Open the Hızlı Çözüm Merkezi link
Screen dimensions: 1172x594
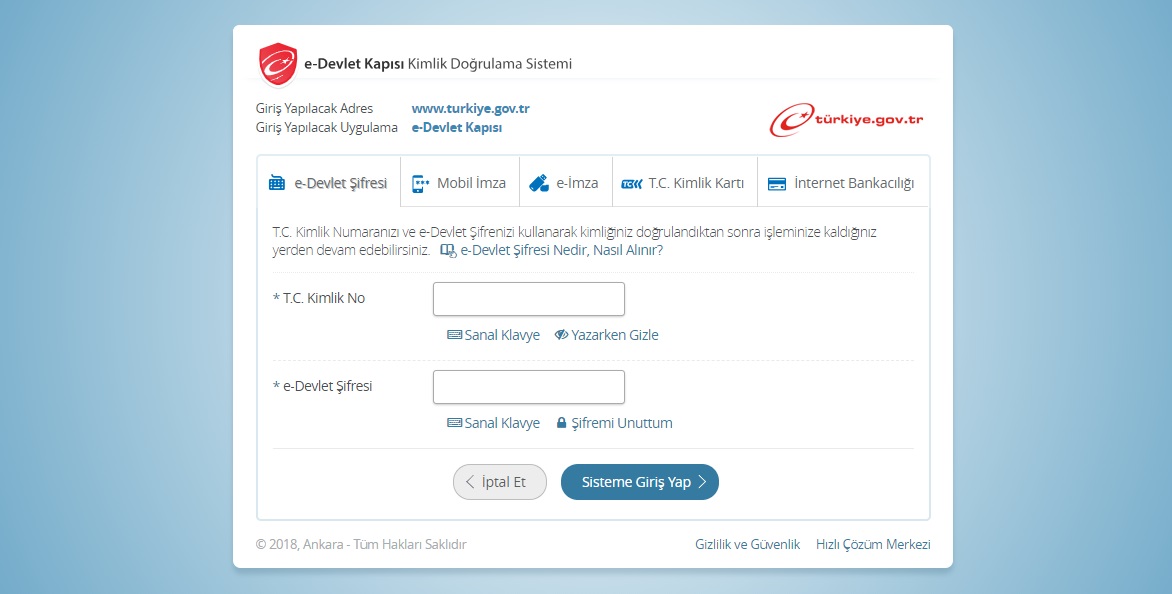[x=873, y=545]
